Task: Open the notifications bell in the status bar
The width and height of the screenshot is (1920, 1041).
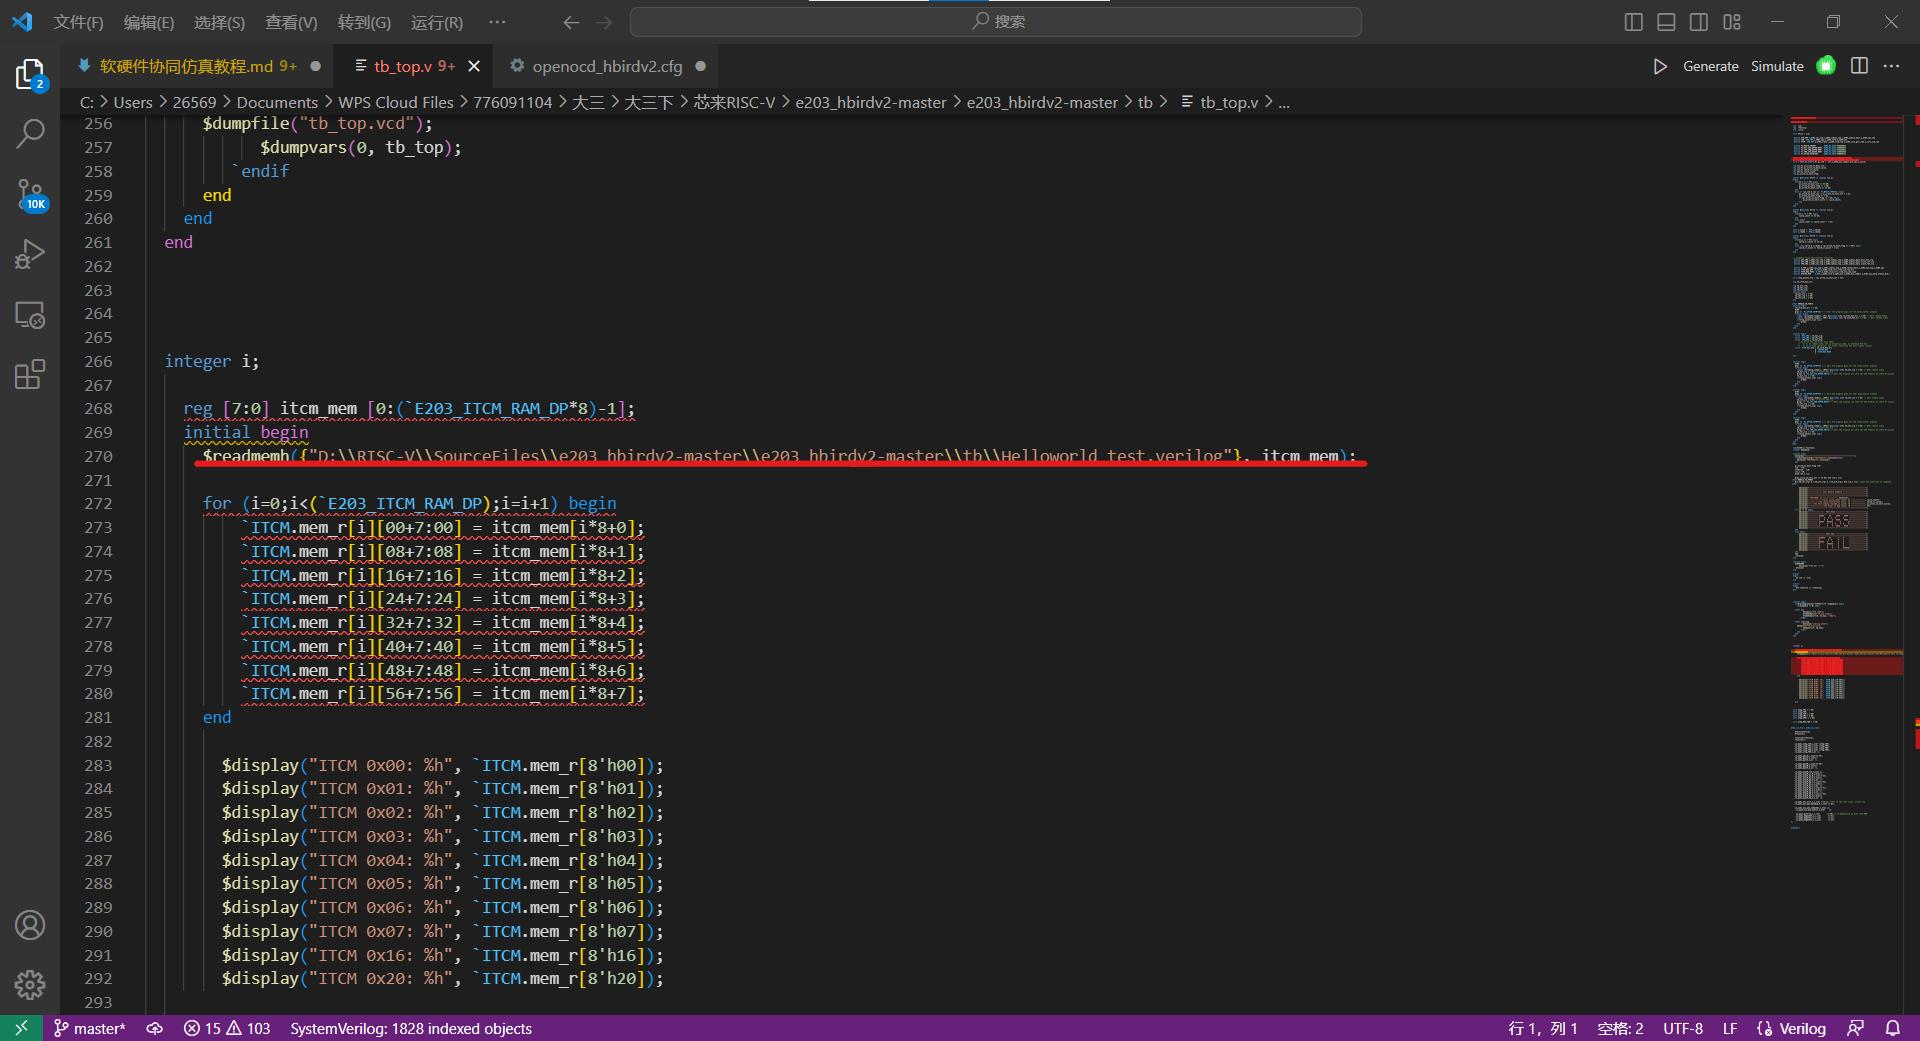Action: coord(1892,1028)
